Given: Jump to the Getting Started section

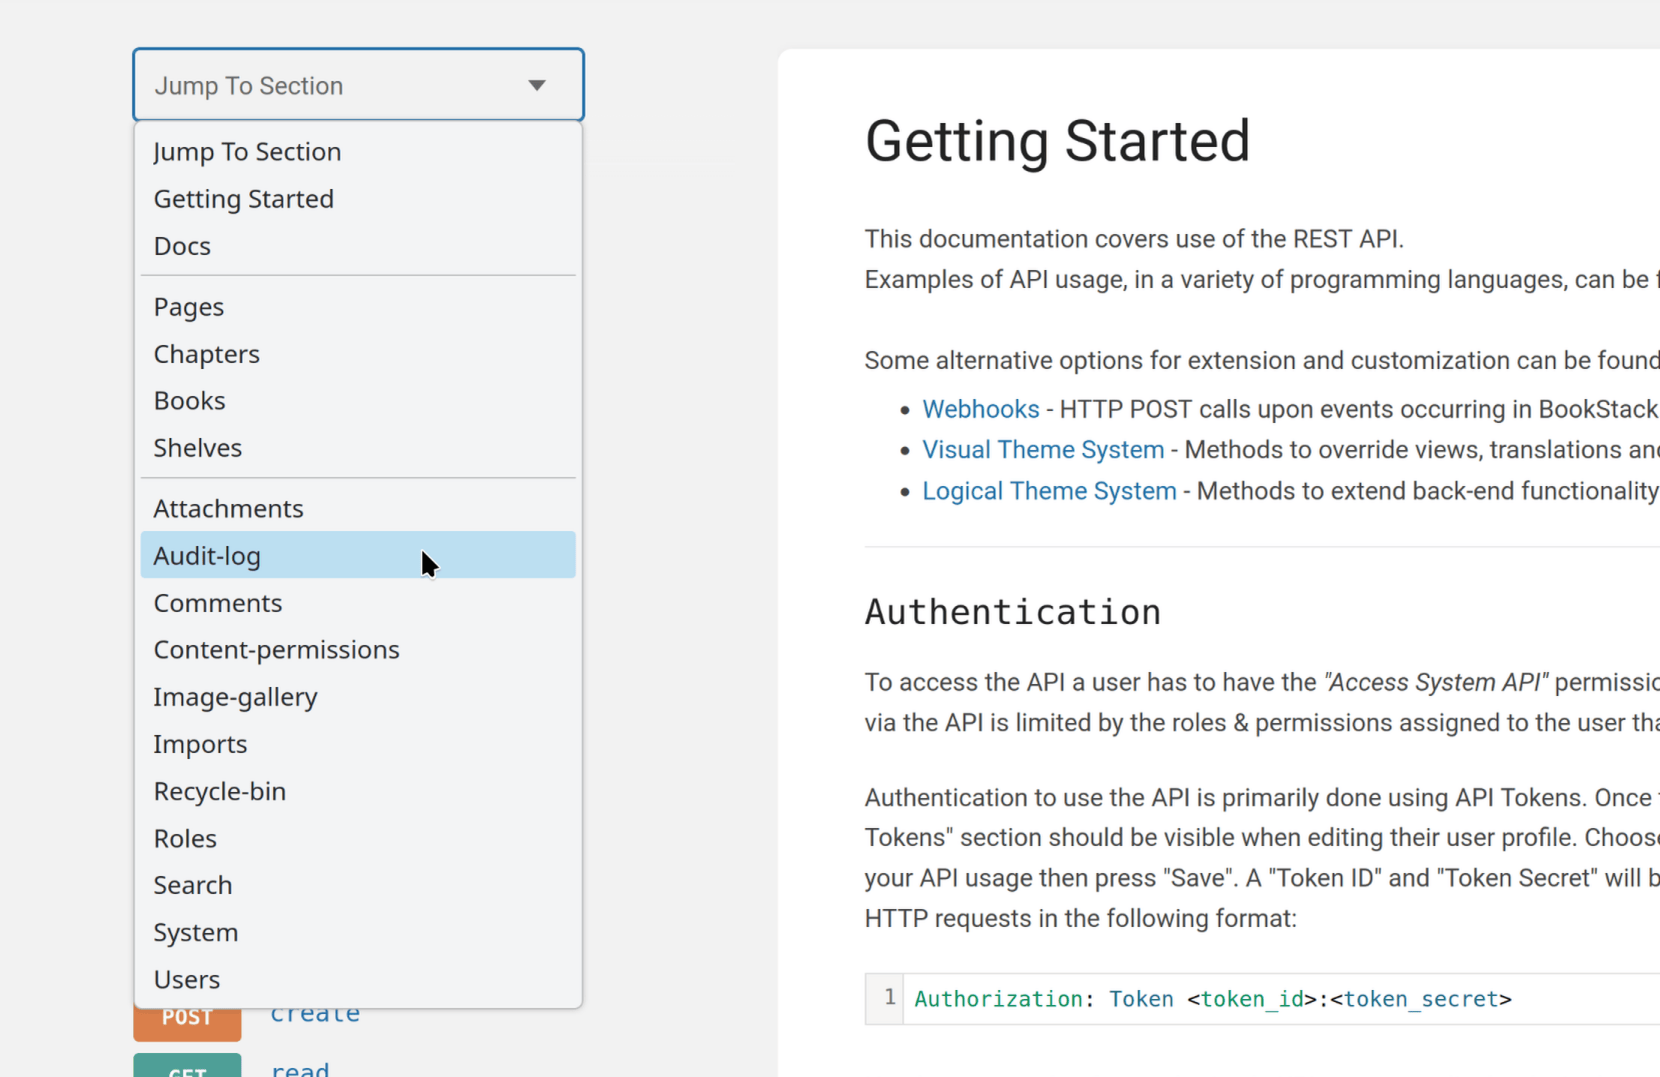Looking at the screenshot, I should point(243,199).
